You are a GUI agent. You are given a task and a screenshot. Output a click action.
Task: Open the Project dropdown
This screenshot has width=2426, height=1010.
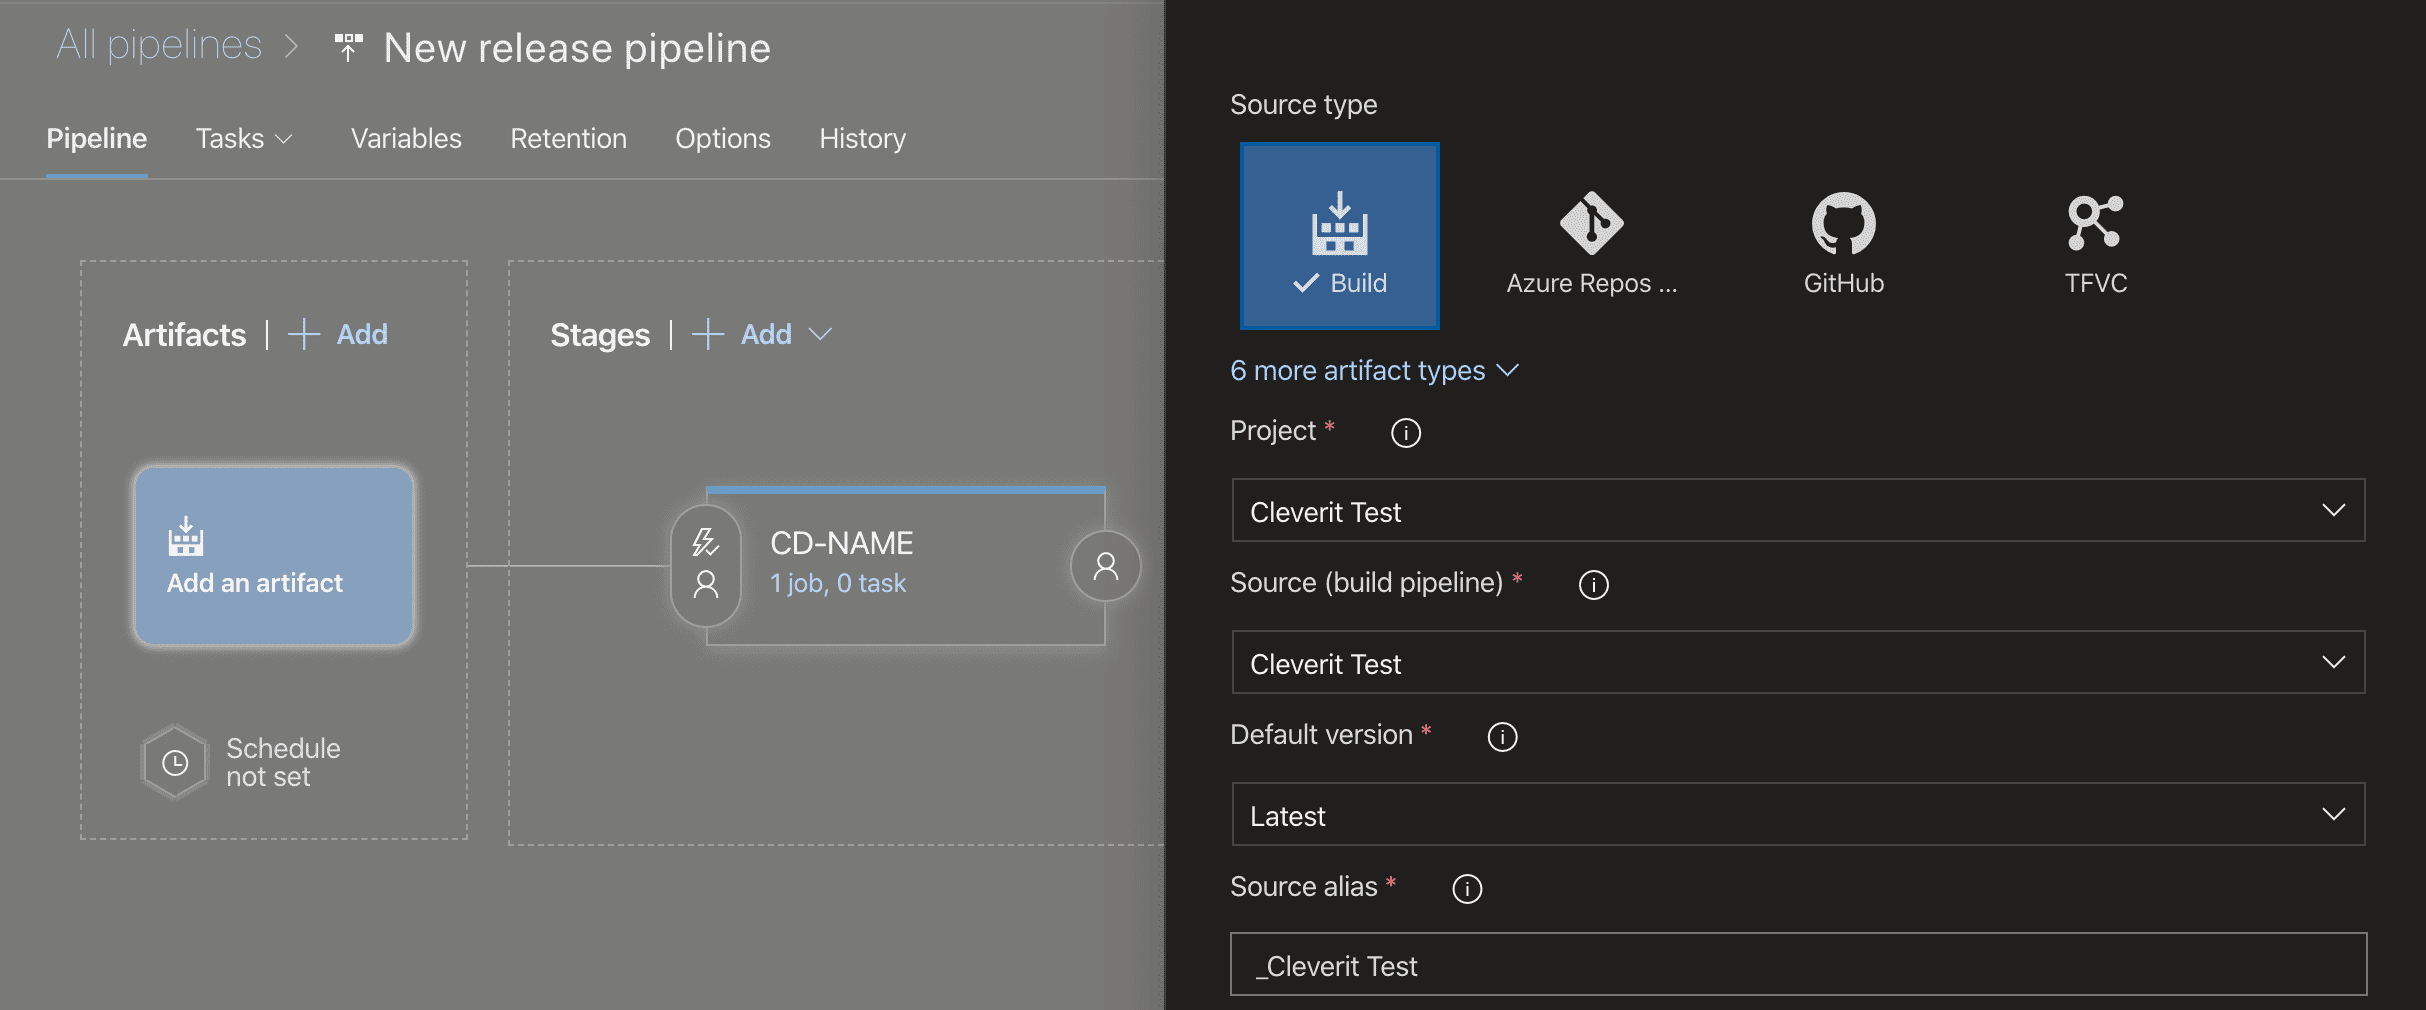1797,511
